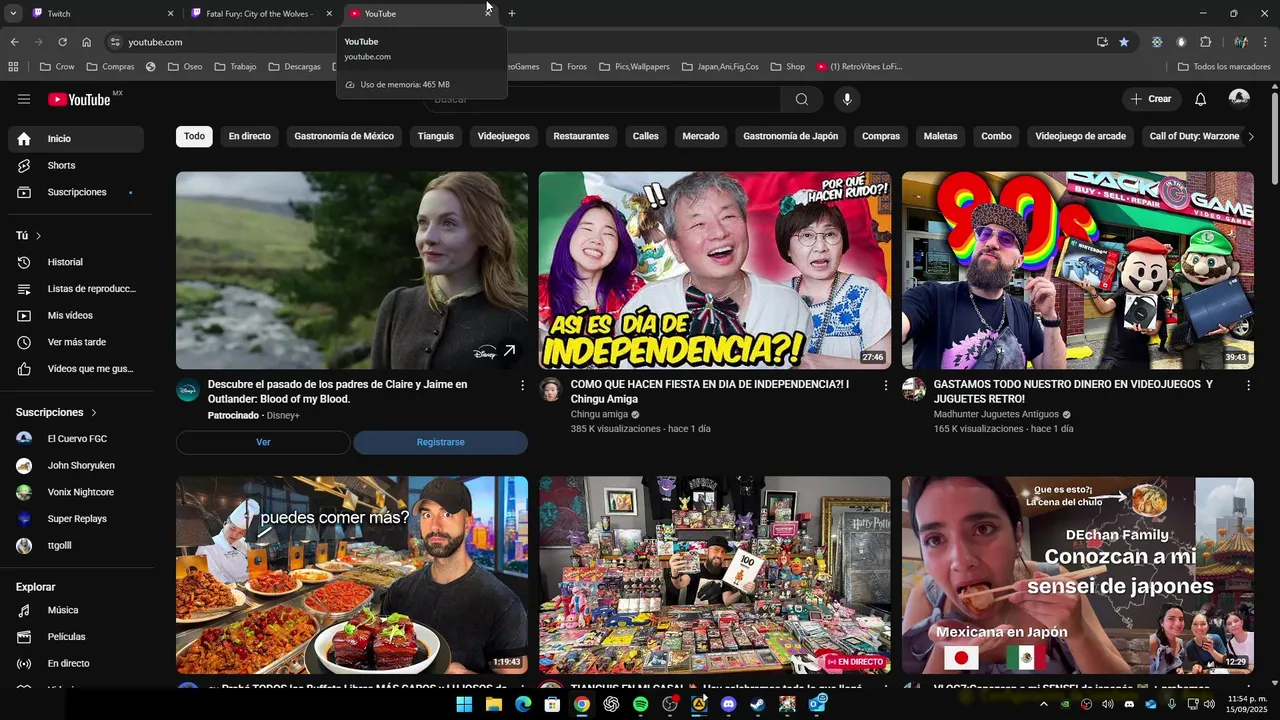1280x720 pixels.
Task: Select the Gastronomía de México chip
Action: click(x=344, y=136)
